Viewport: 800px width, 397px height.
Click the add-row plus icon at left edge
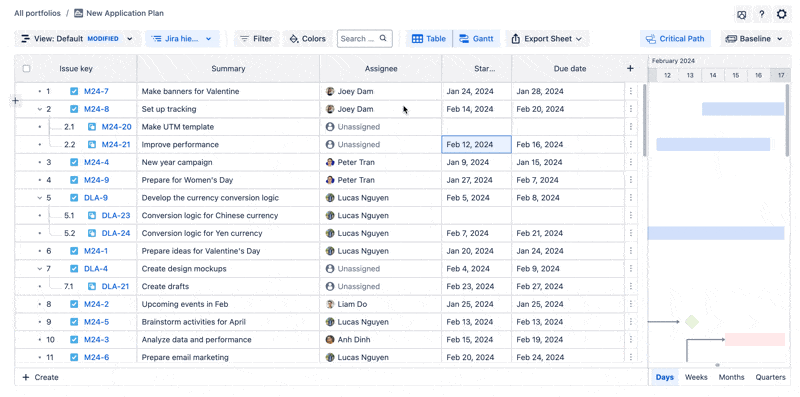pyautogui.click(x=15, y=101)
